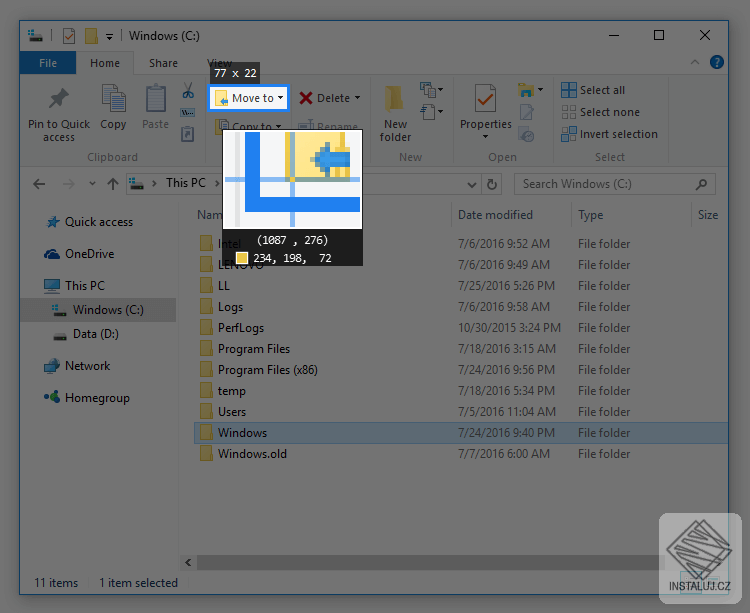Select the Windows.old folder
Screen dimensions: 750x613
point(253,454)
